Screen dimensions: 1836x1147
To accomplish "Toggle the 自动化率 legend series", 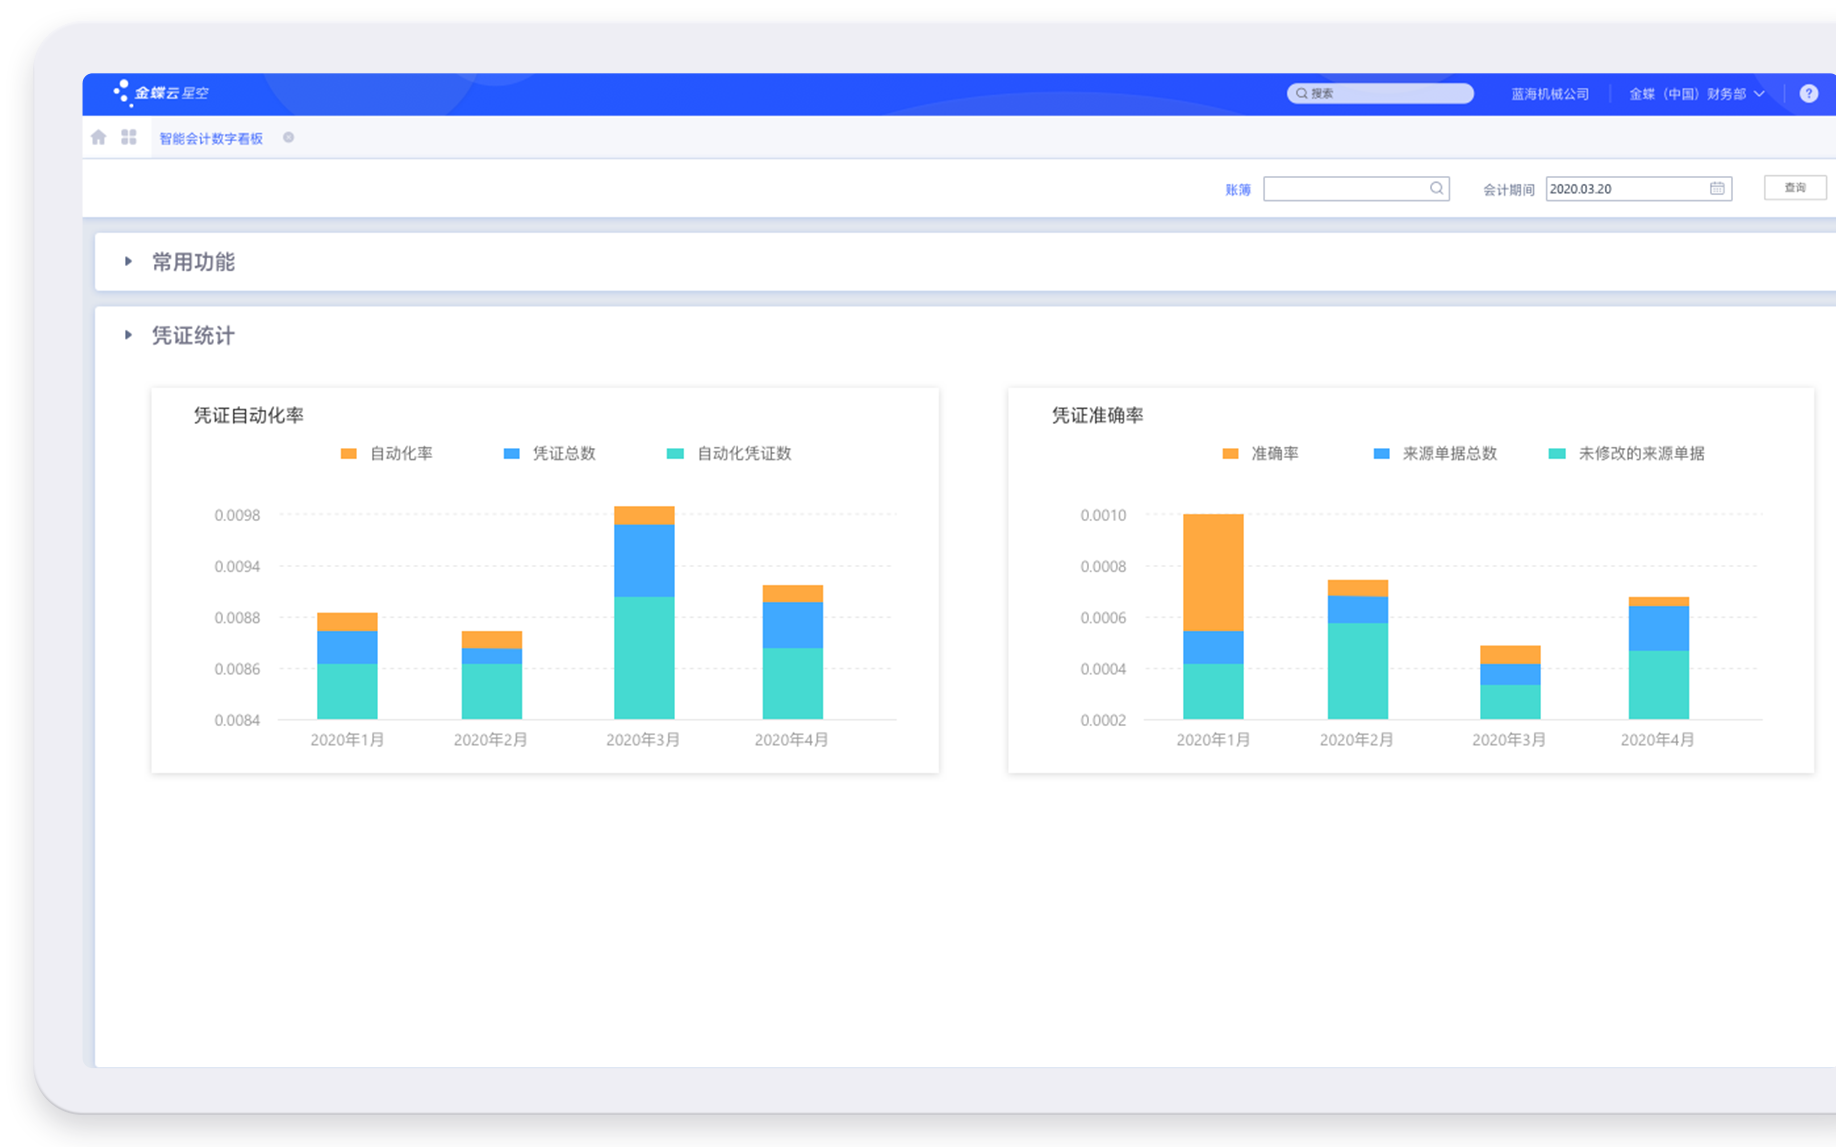I will pos(387,454).
